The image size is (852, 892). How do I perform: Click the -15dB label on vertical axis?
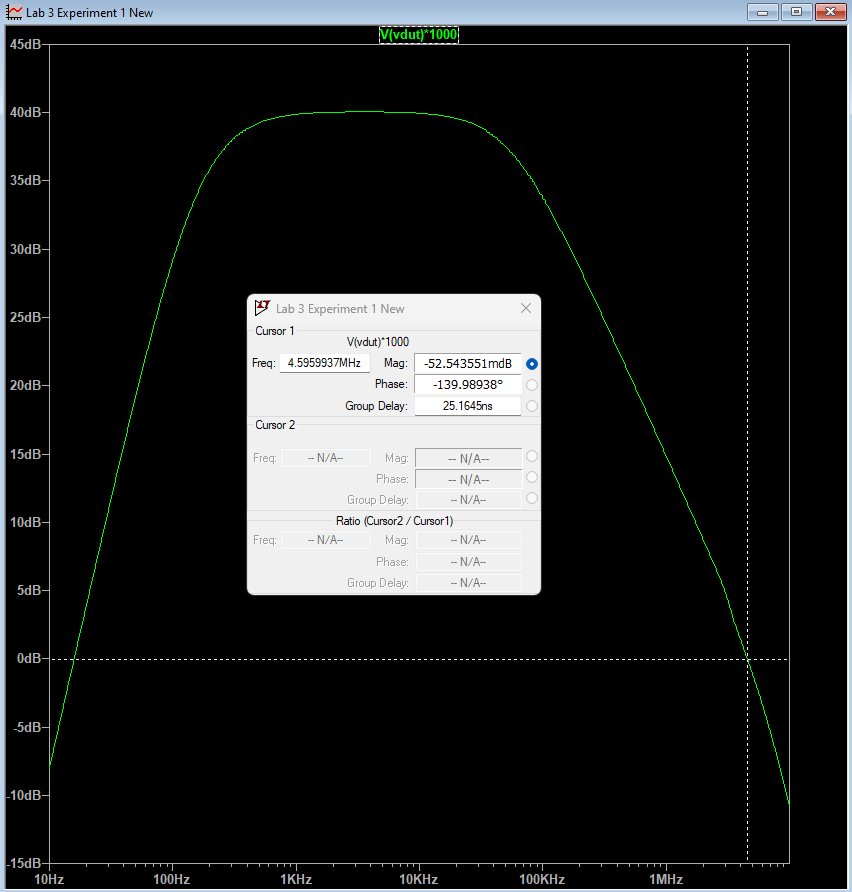[24, 864]
